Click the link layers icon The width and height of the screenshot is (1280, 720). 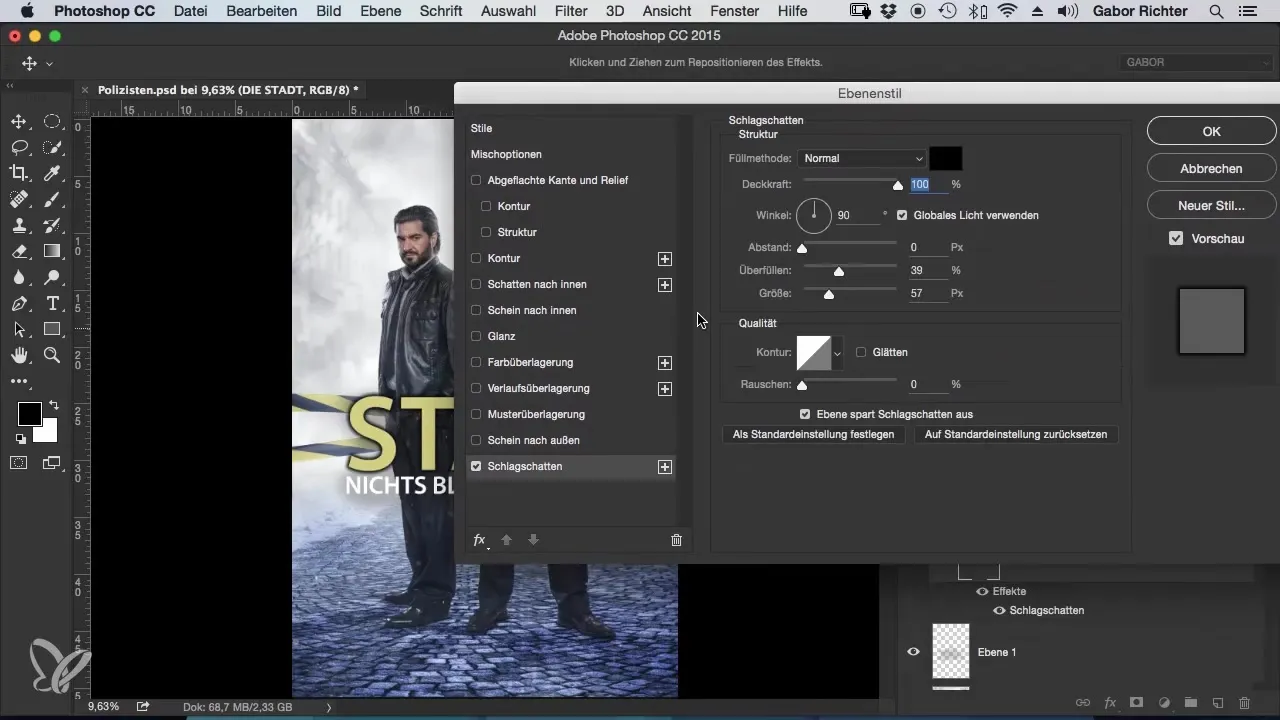tap(1083, 703)
